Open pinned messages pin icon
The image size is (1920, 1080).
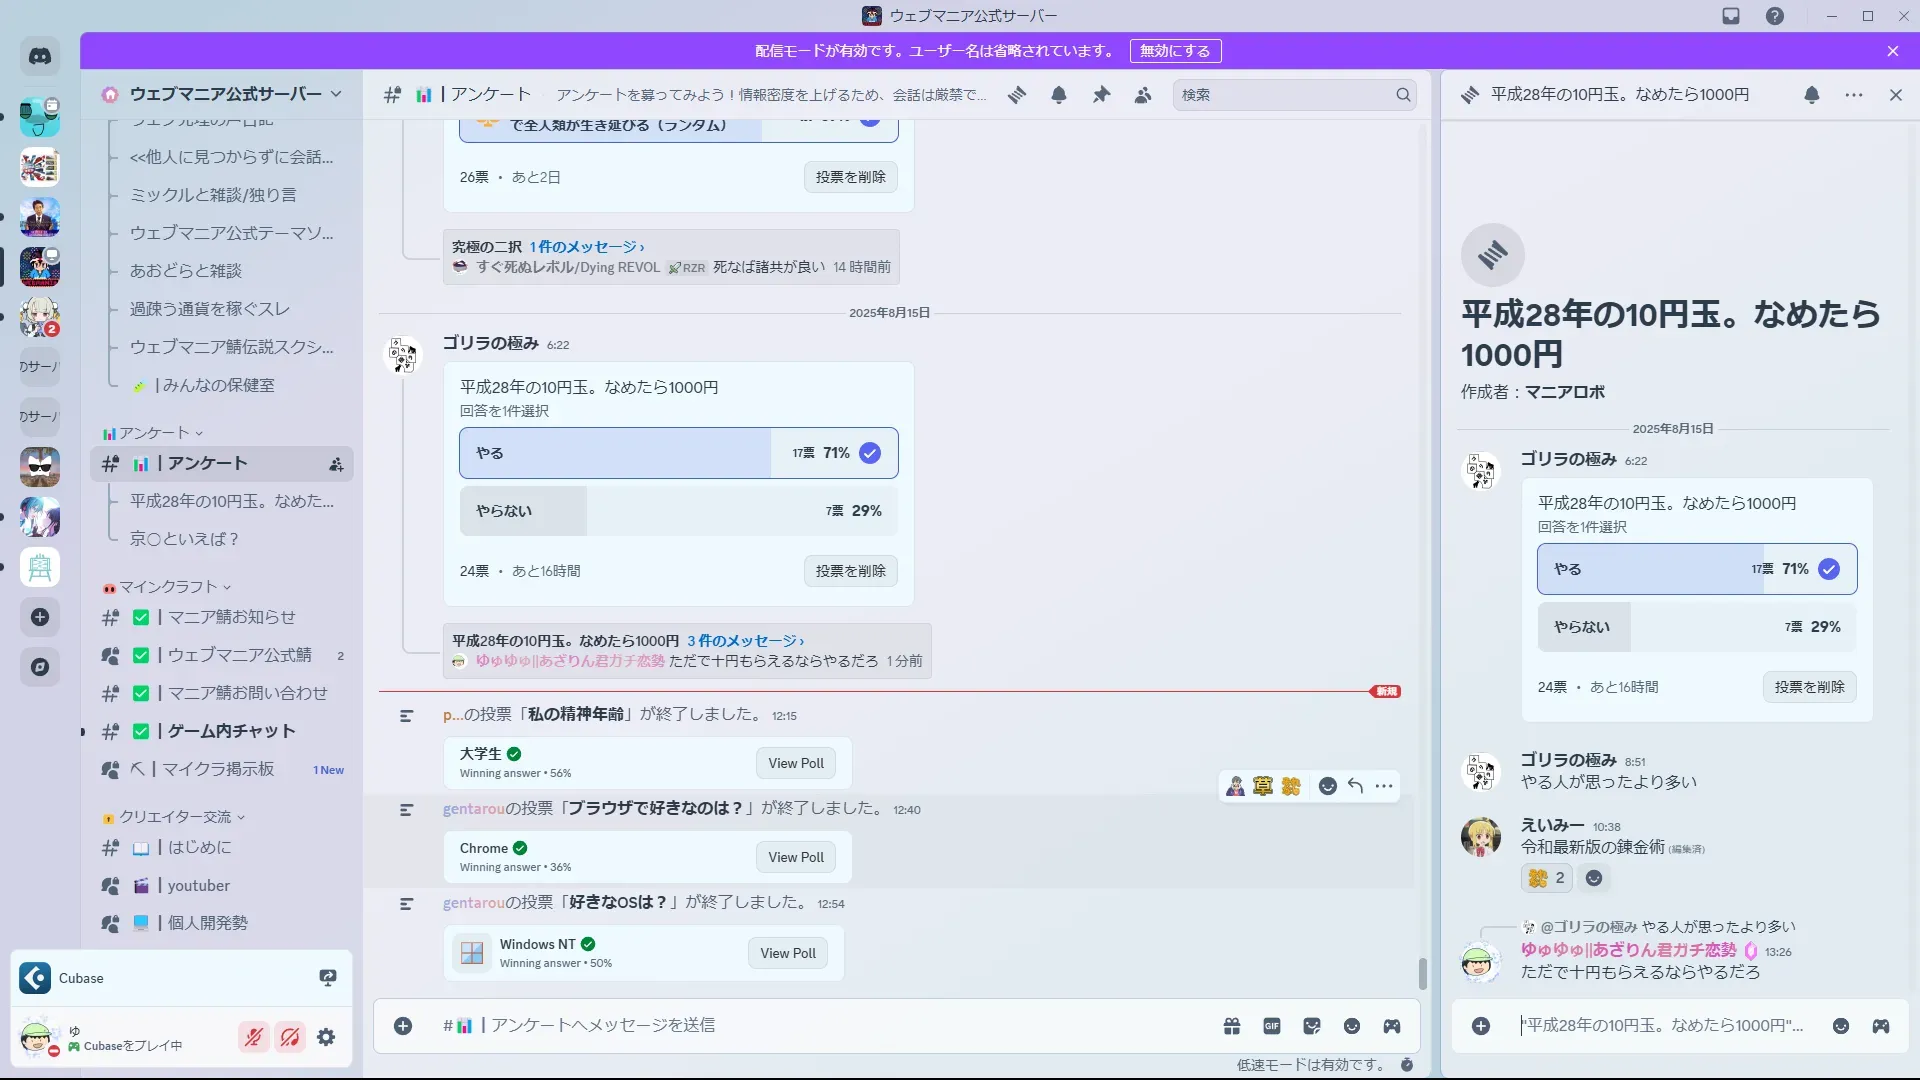coord(1101,95)
